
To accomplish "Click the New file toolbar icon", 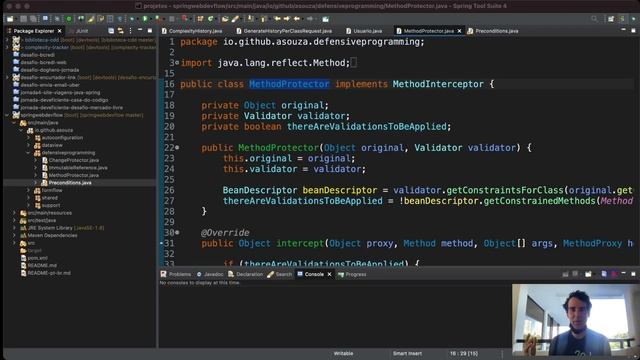I will click(x=10, y=19).
